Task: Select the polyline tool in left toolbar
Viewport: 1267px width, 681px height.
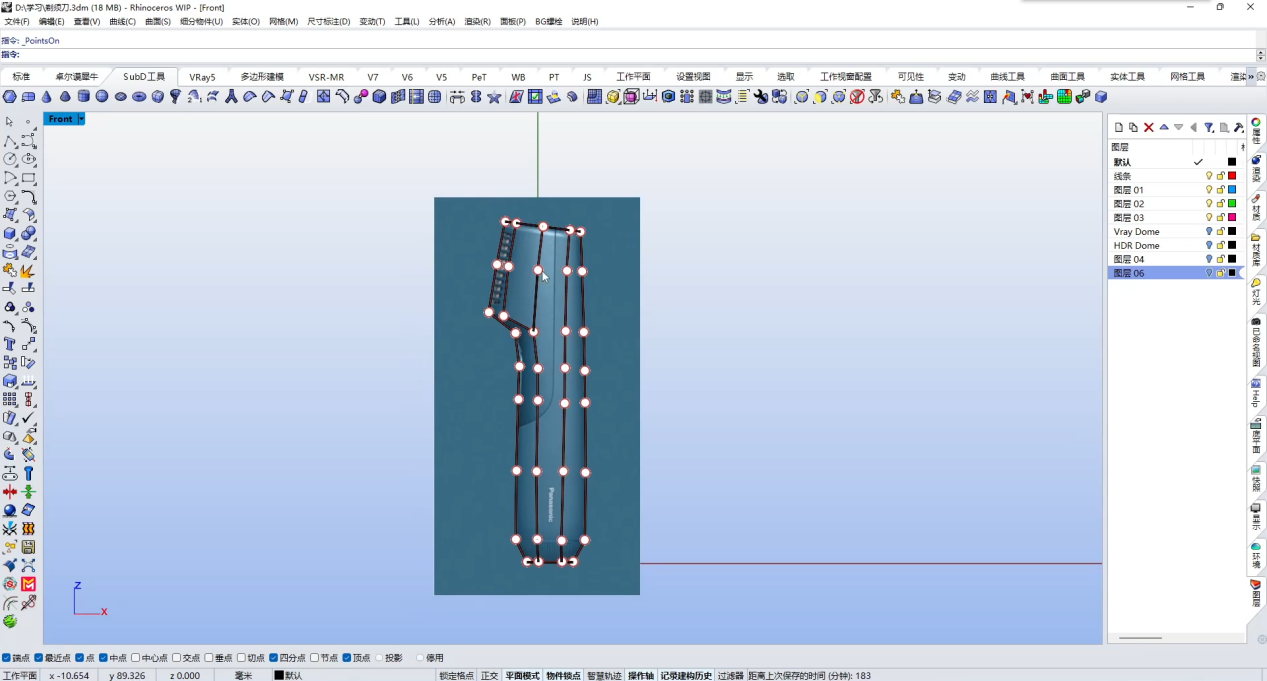Action: tap(10, 141)
